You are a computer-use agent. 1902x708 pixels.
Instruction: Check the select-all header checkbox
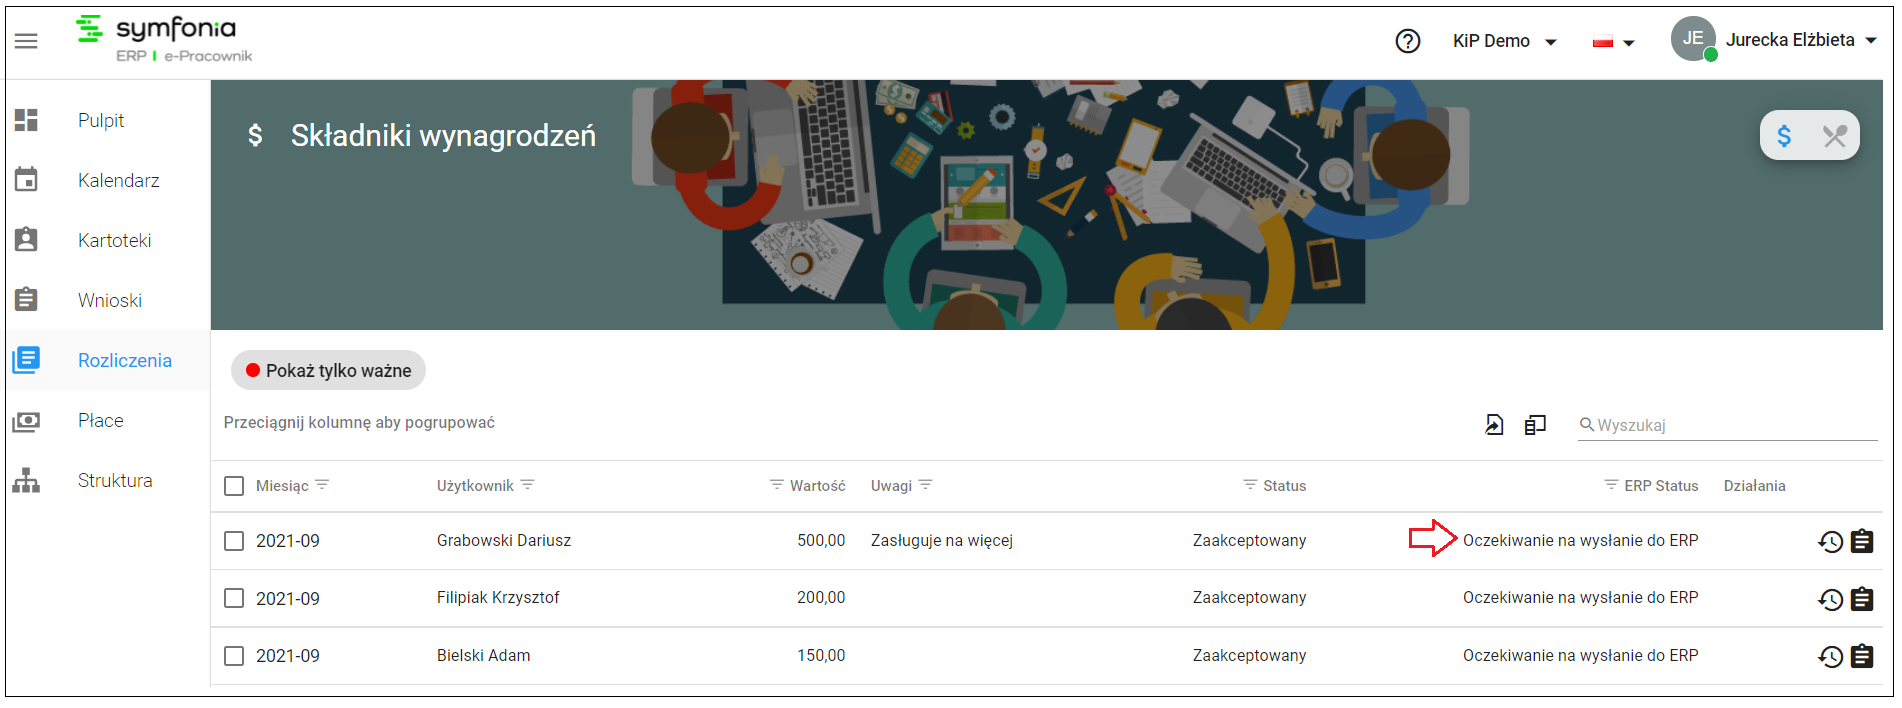(234, 486)
